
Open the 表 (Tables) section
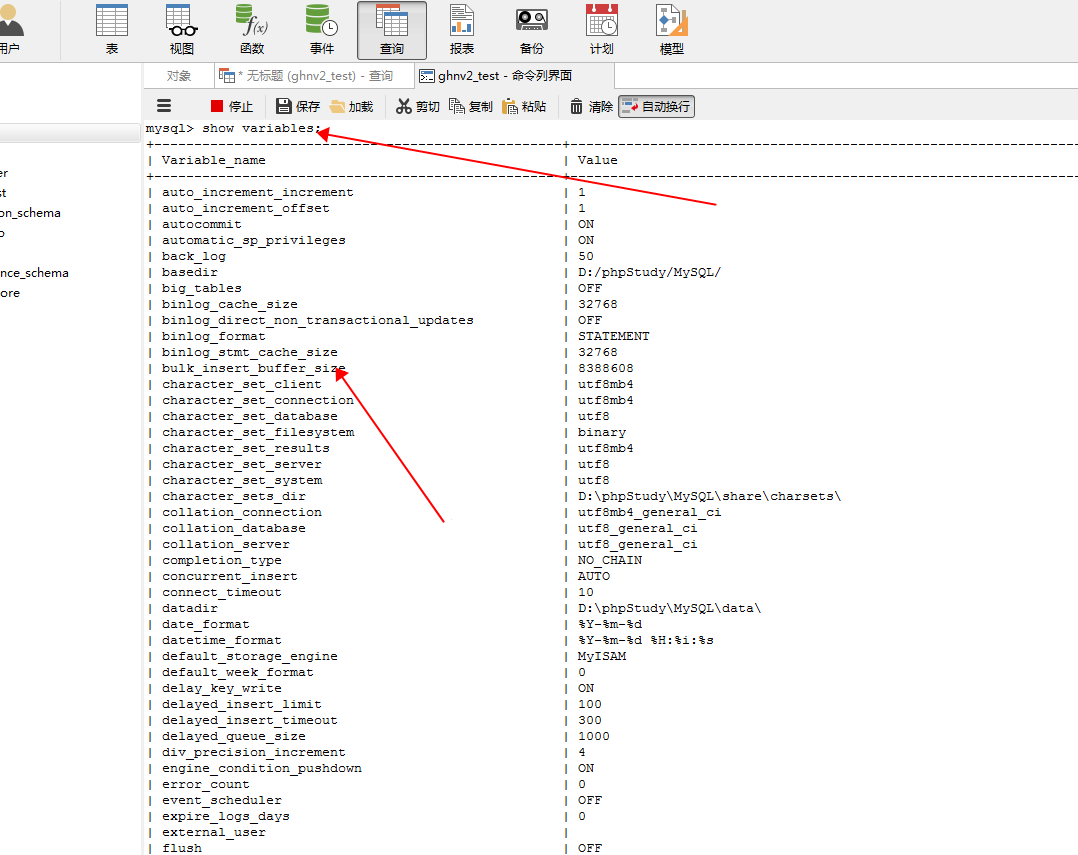[111, 29]
